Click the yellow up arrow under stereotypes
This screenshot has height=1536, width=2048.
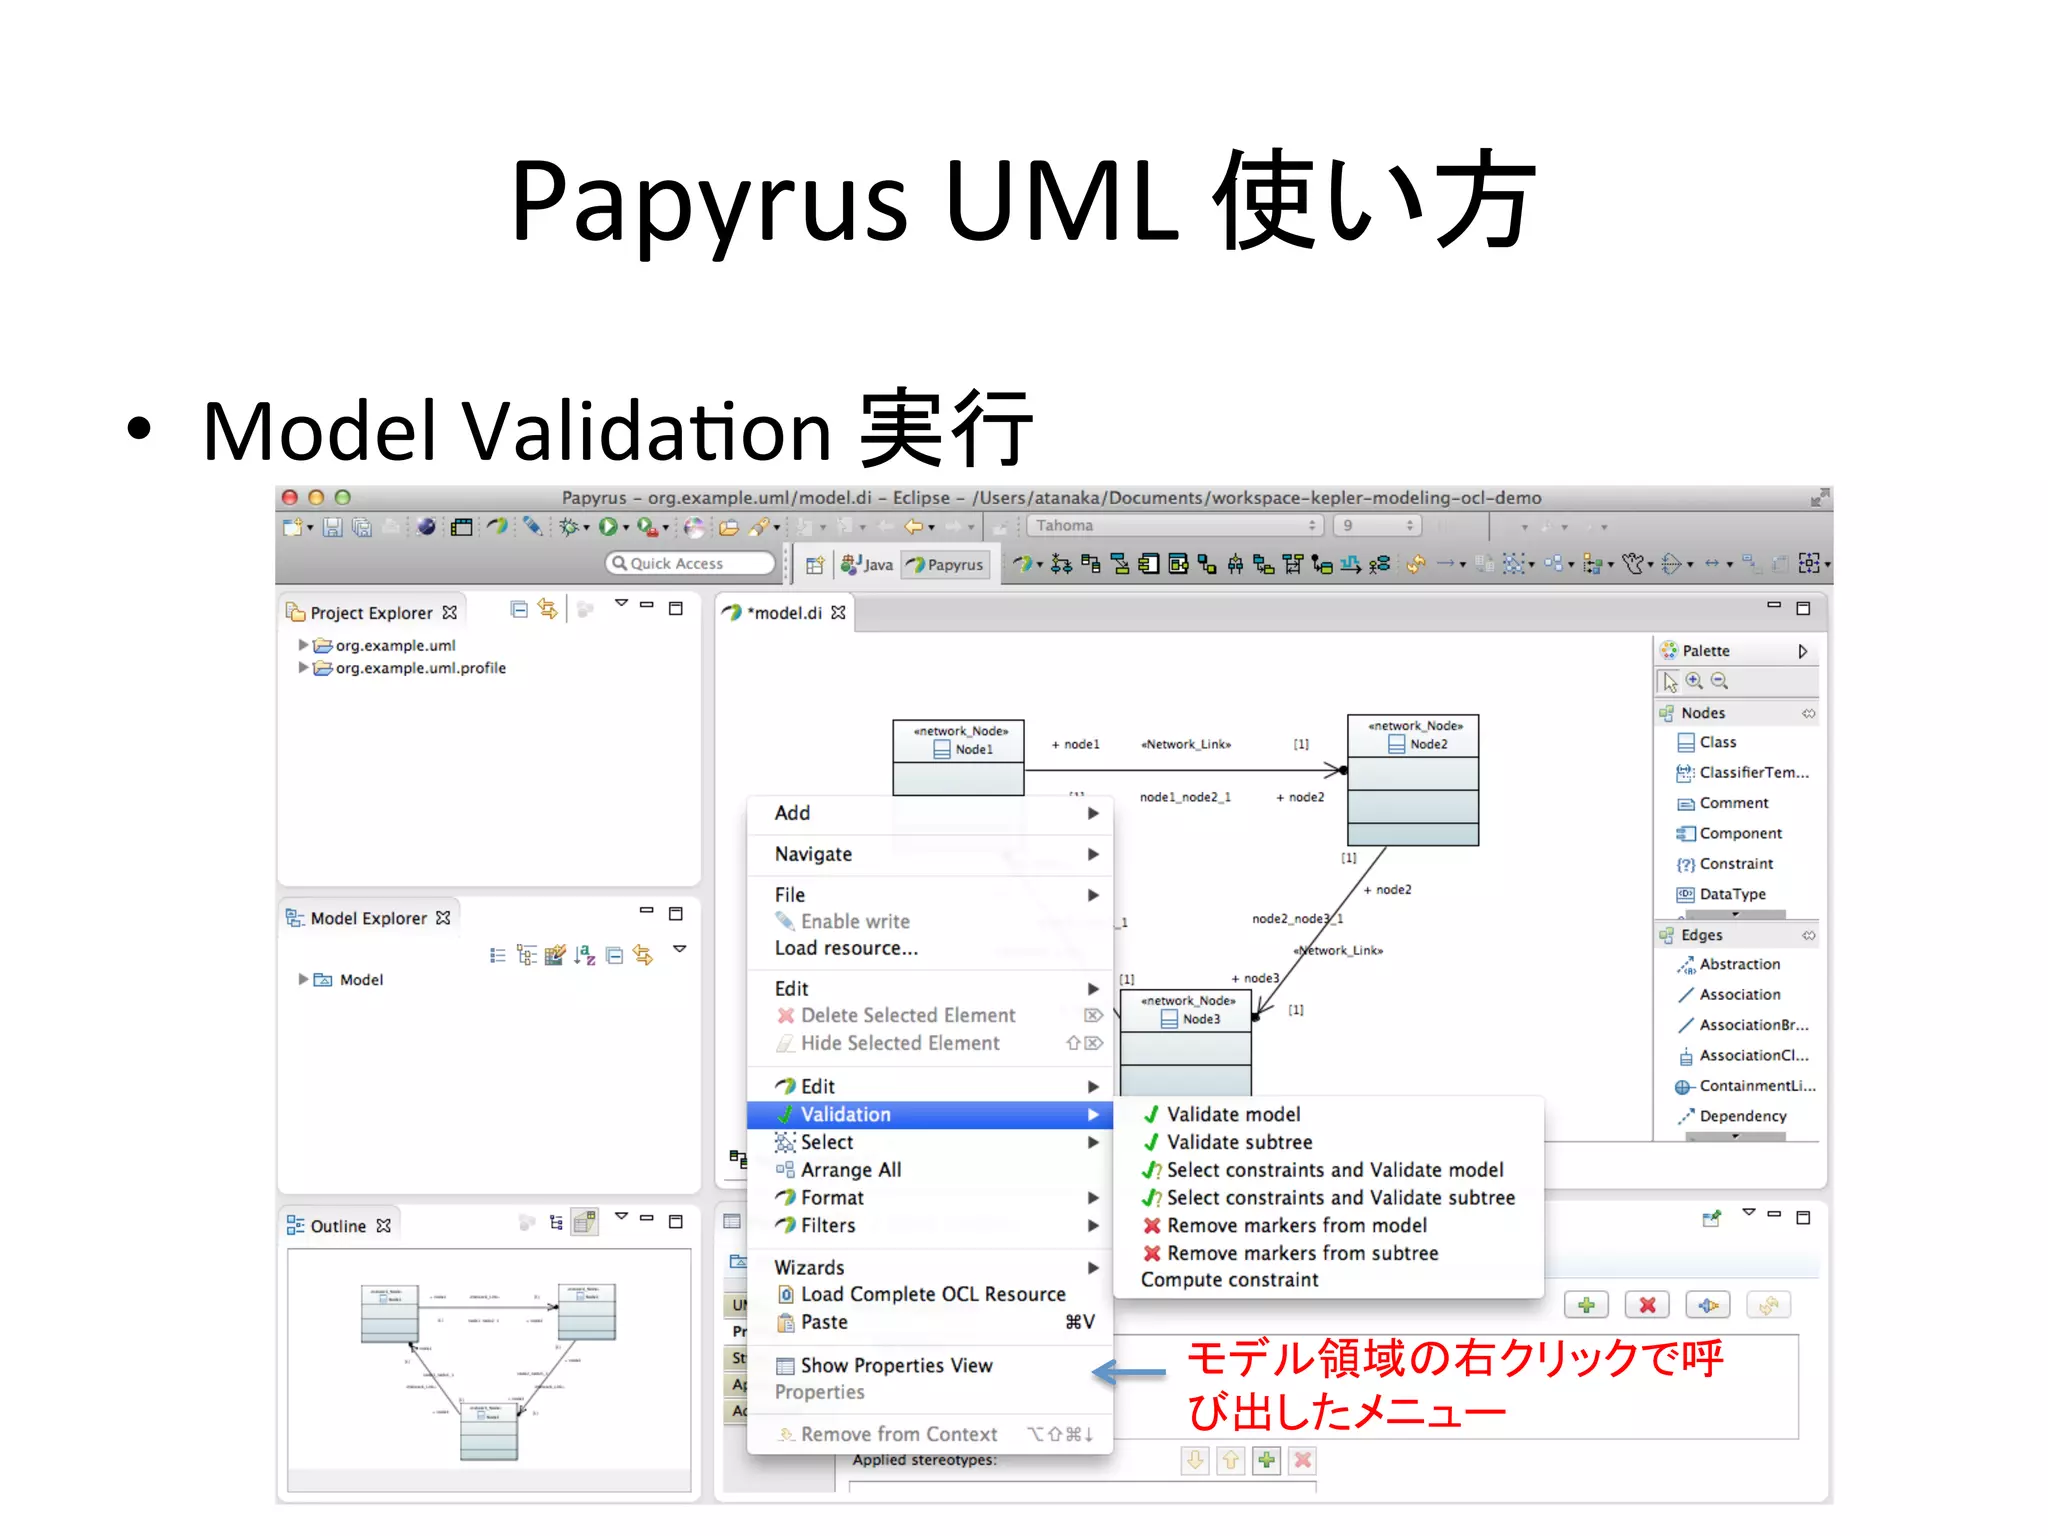(1231, 1460)
